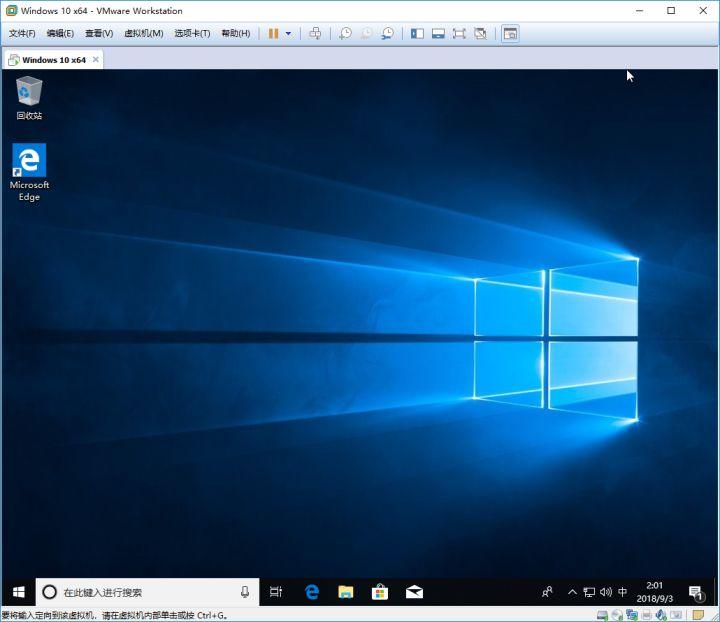
Task: Open the 文件(F) menu
Action: coord(22,34)
